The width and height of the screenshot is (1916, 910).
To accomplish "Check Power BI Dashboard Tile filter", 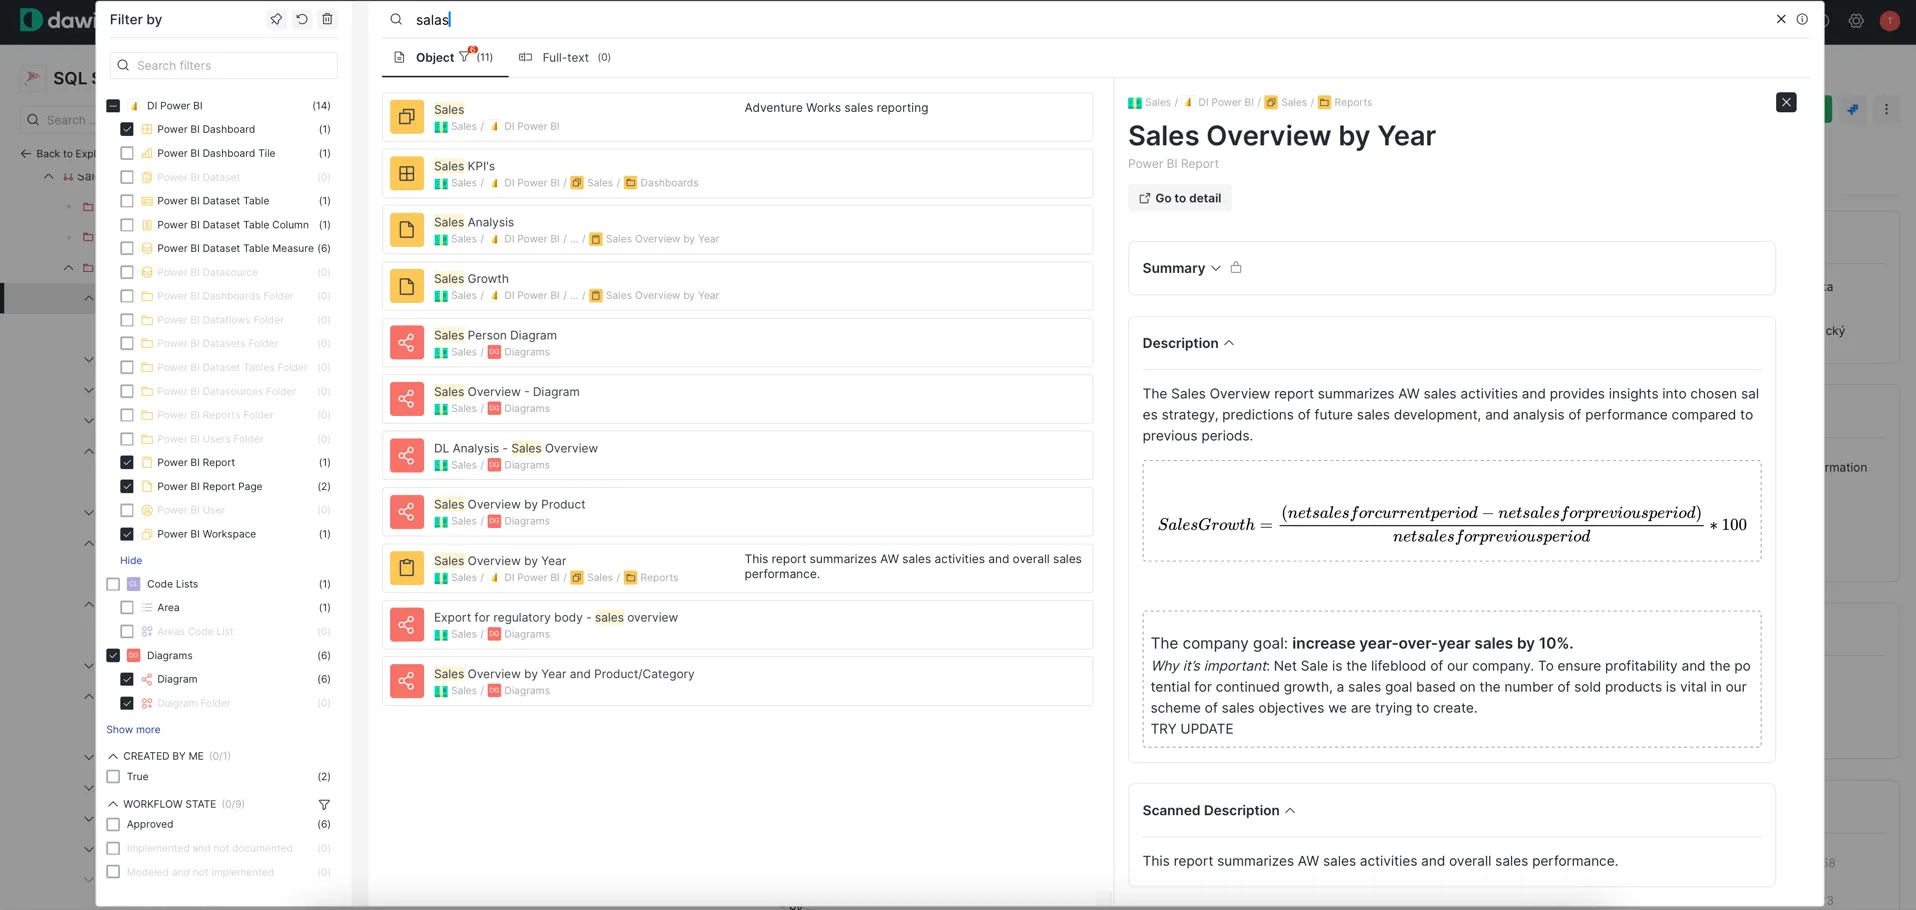I will click(127, 153).
